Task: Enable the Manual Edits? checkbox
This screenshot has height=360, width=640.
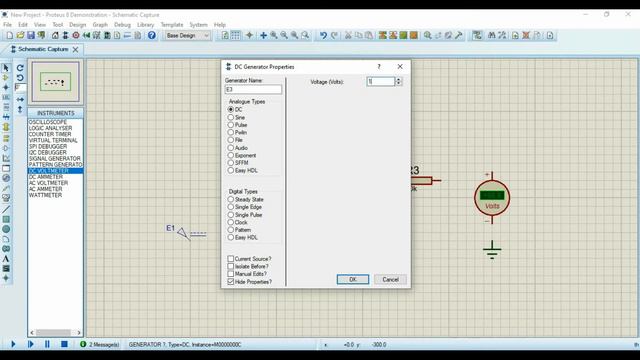Action: [231, 274]
